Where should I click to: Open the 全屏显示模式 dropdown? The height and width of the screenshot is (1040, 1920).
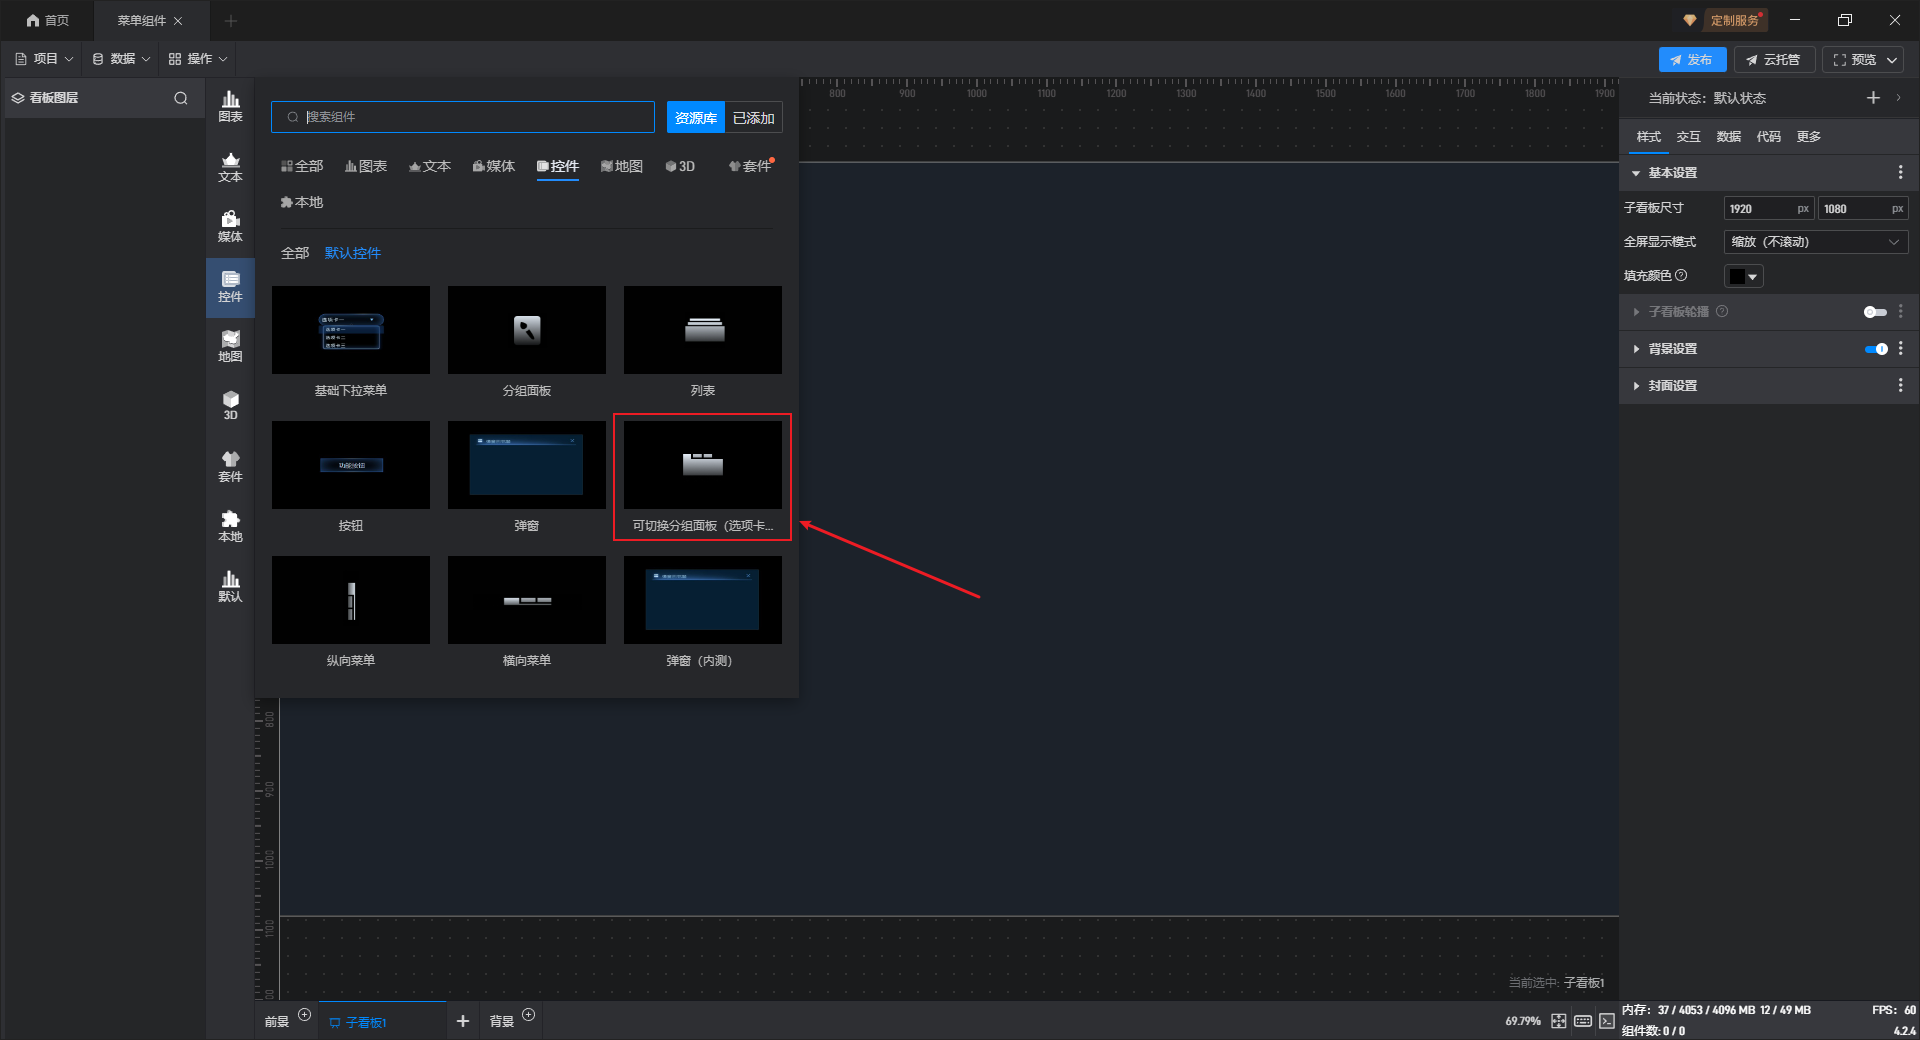(1815, 242)
